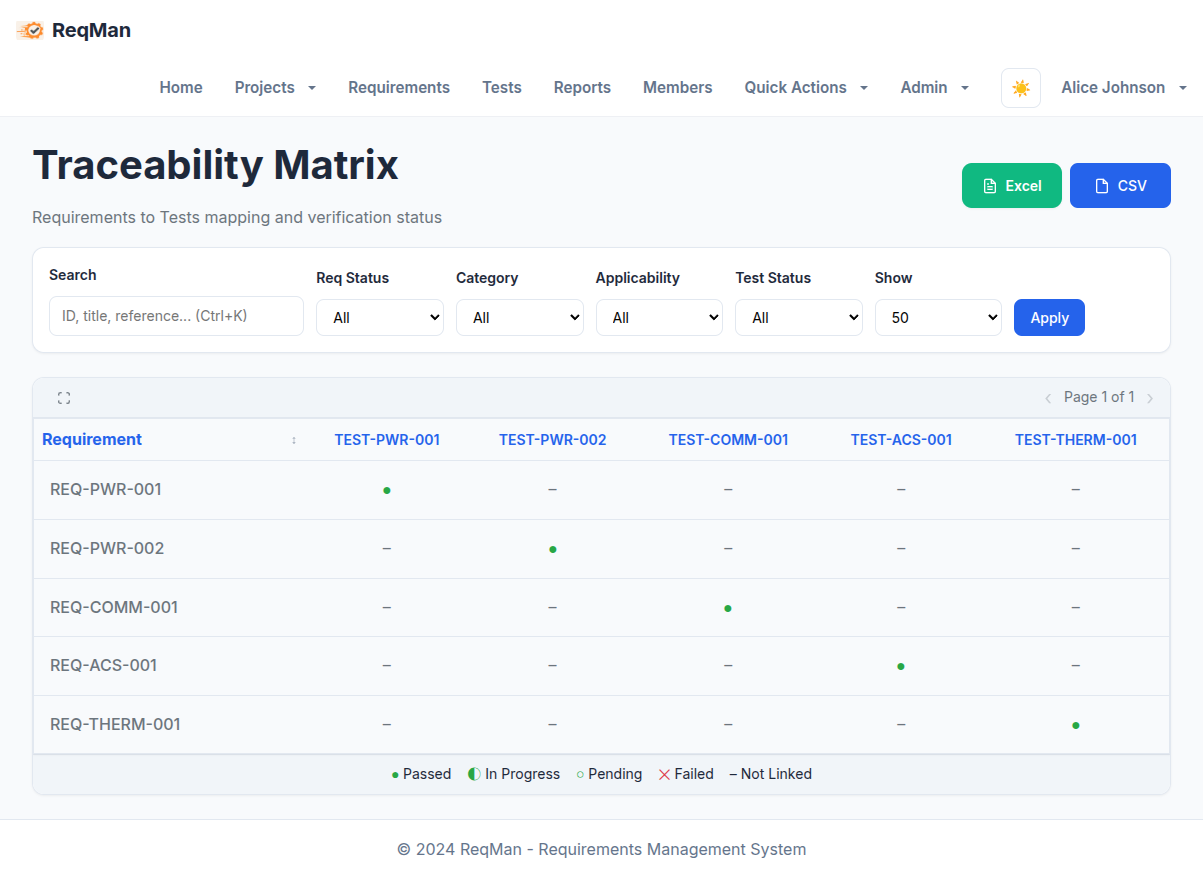Open the Show count dropdown
This screenshot has height=879, width=1203.
(938, 317)
